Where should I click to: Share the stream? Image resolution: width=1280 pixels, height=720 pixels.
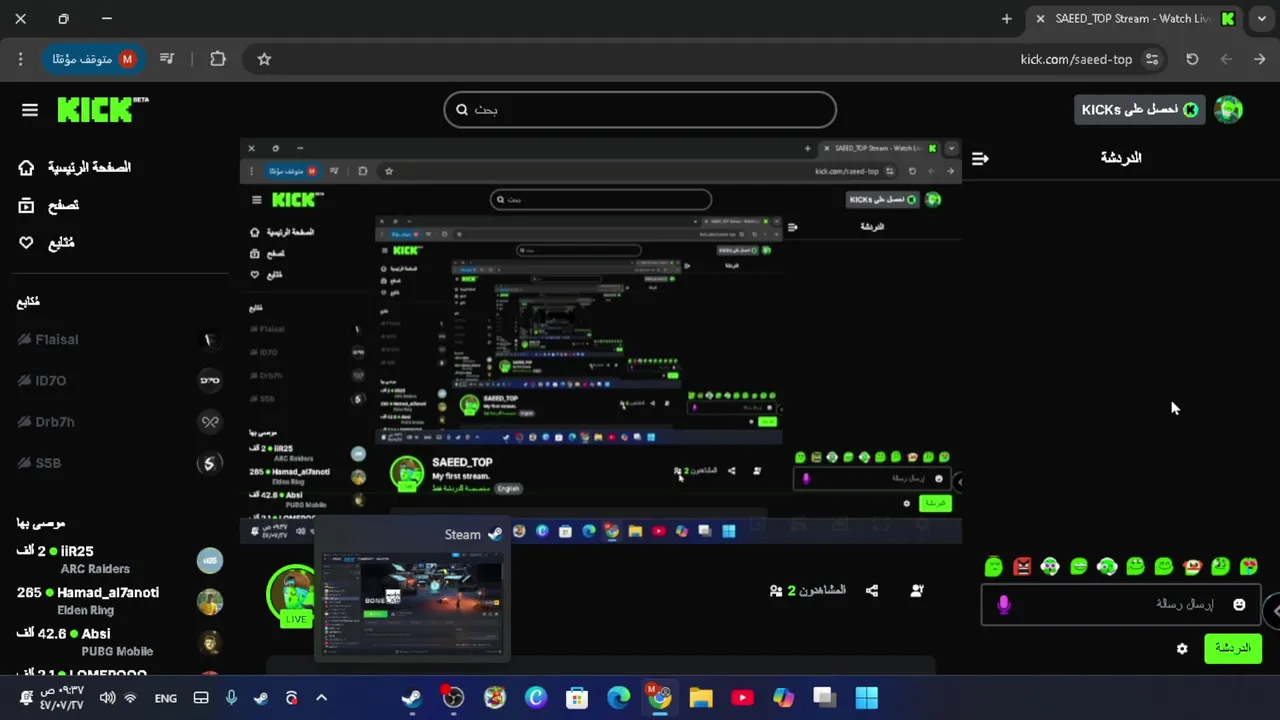(x=872, y=591)
